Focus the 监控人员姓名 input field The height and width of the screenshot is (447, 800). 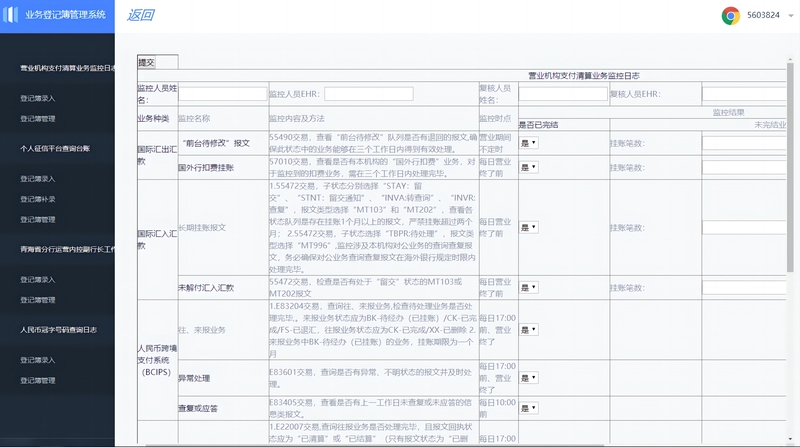tap(222, 94)
